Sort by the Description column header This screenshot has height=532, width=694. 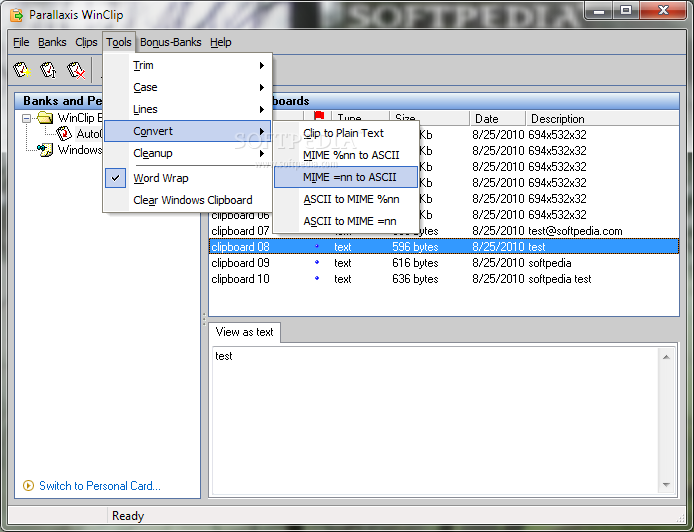point(602,119)
